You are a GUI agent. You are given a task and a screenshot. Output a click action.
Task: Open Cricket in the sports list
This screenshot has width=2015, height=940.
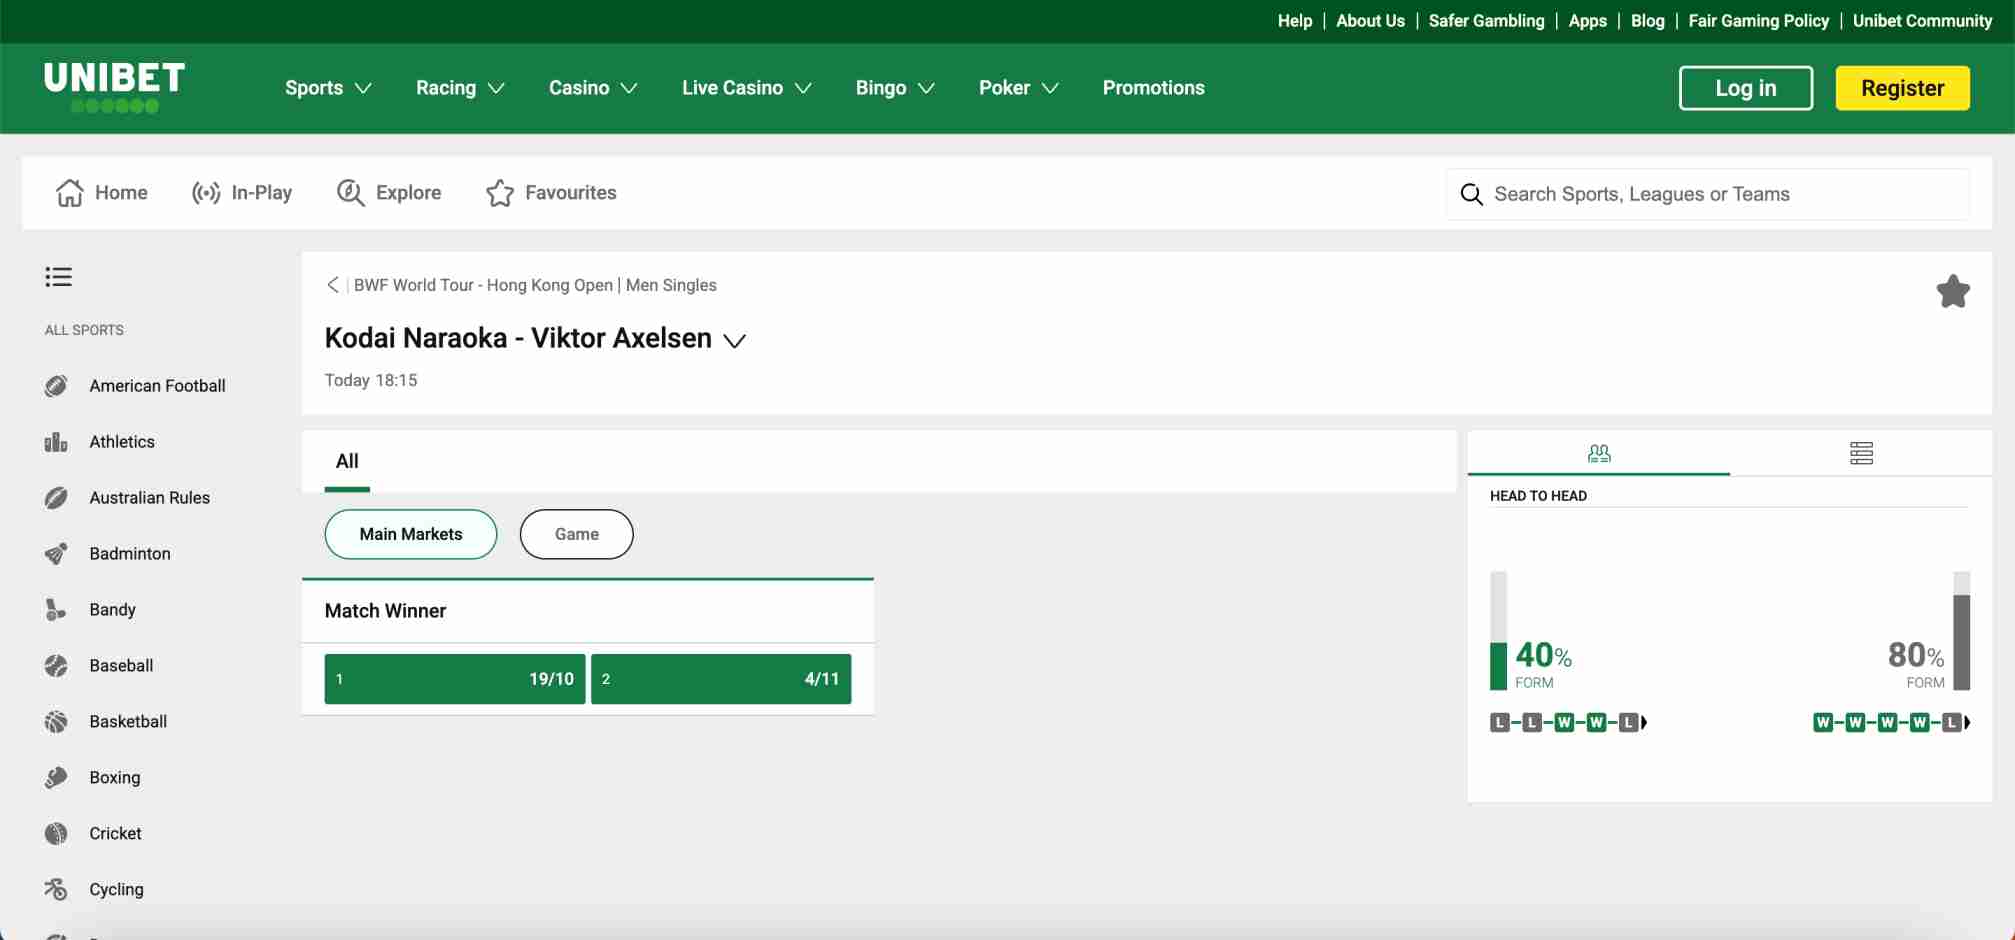click(x=115, y=834)
